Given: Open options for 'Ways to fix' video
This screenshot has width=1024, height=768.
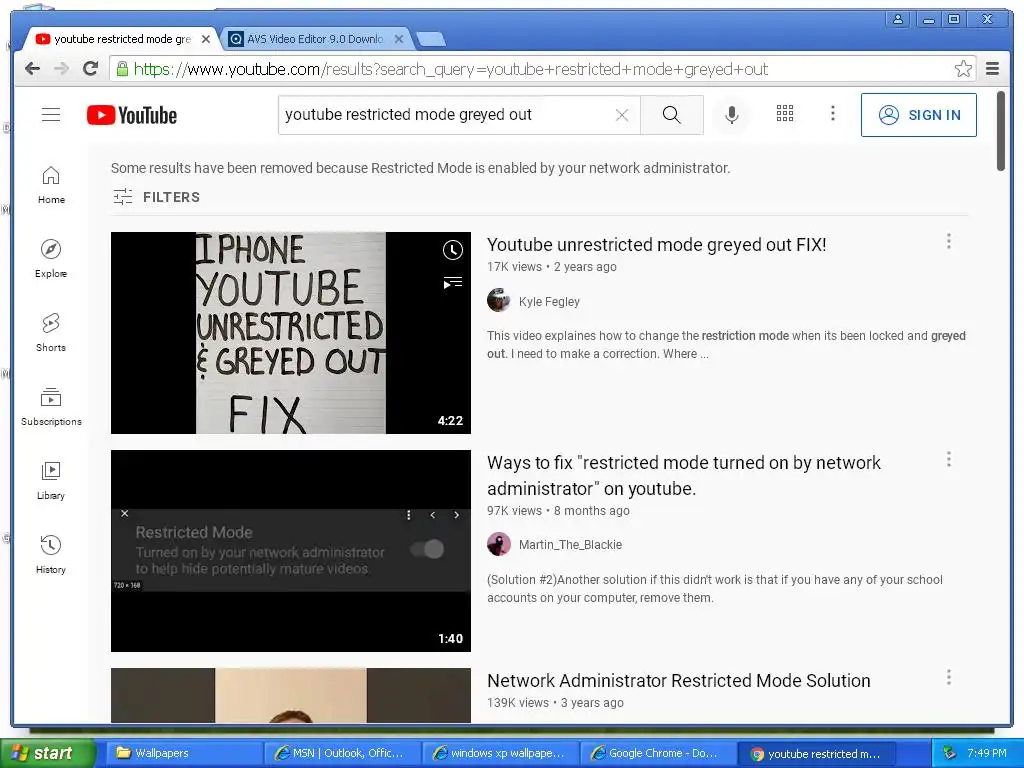Looking at the screenshot, I should pyautogui.click(x=949, y=460).
